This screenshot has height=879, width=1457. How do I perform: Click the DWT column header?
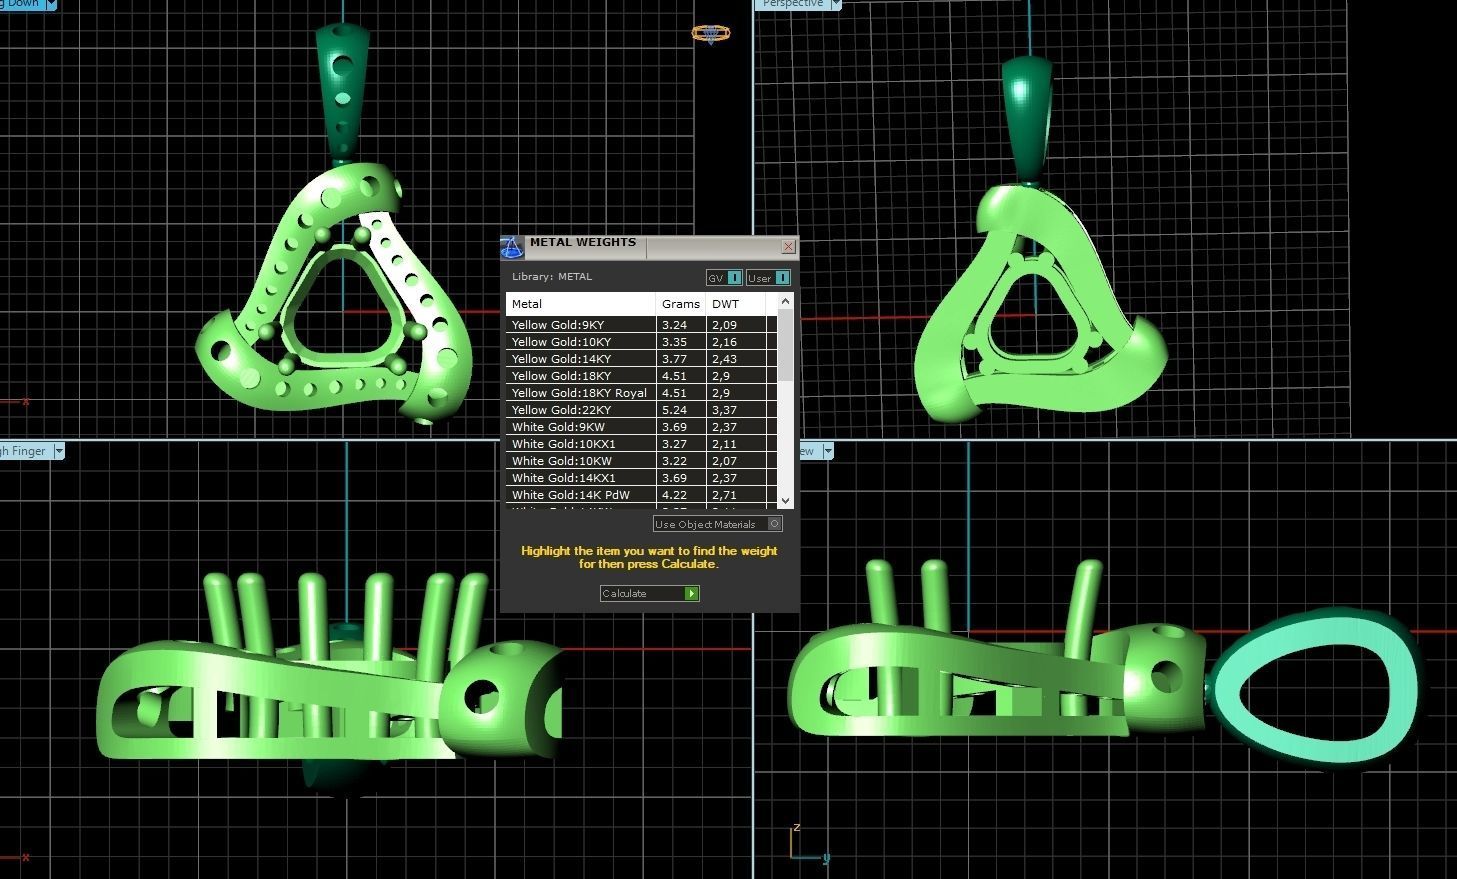(x=736, y=304)
